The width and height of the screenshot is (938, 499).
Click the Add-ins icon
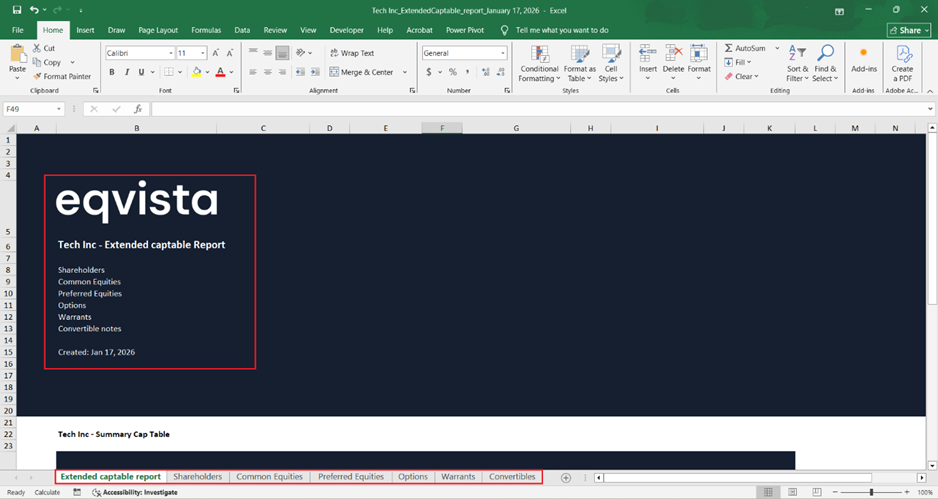pos(862,59)
